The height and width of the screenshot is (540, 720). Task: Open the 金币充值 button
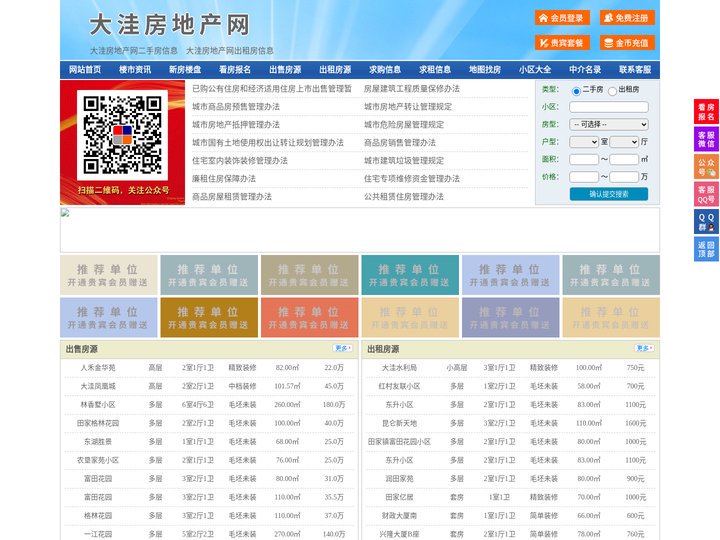pos(627,43)
